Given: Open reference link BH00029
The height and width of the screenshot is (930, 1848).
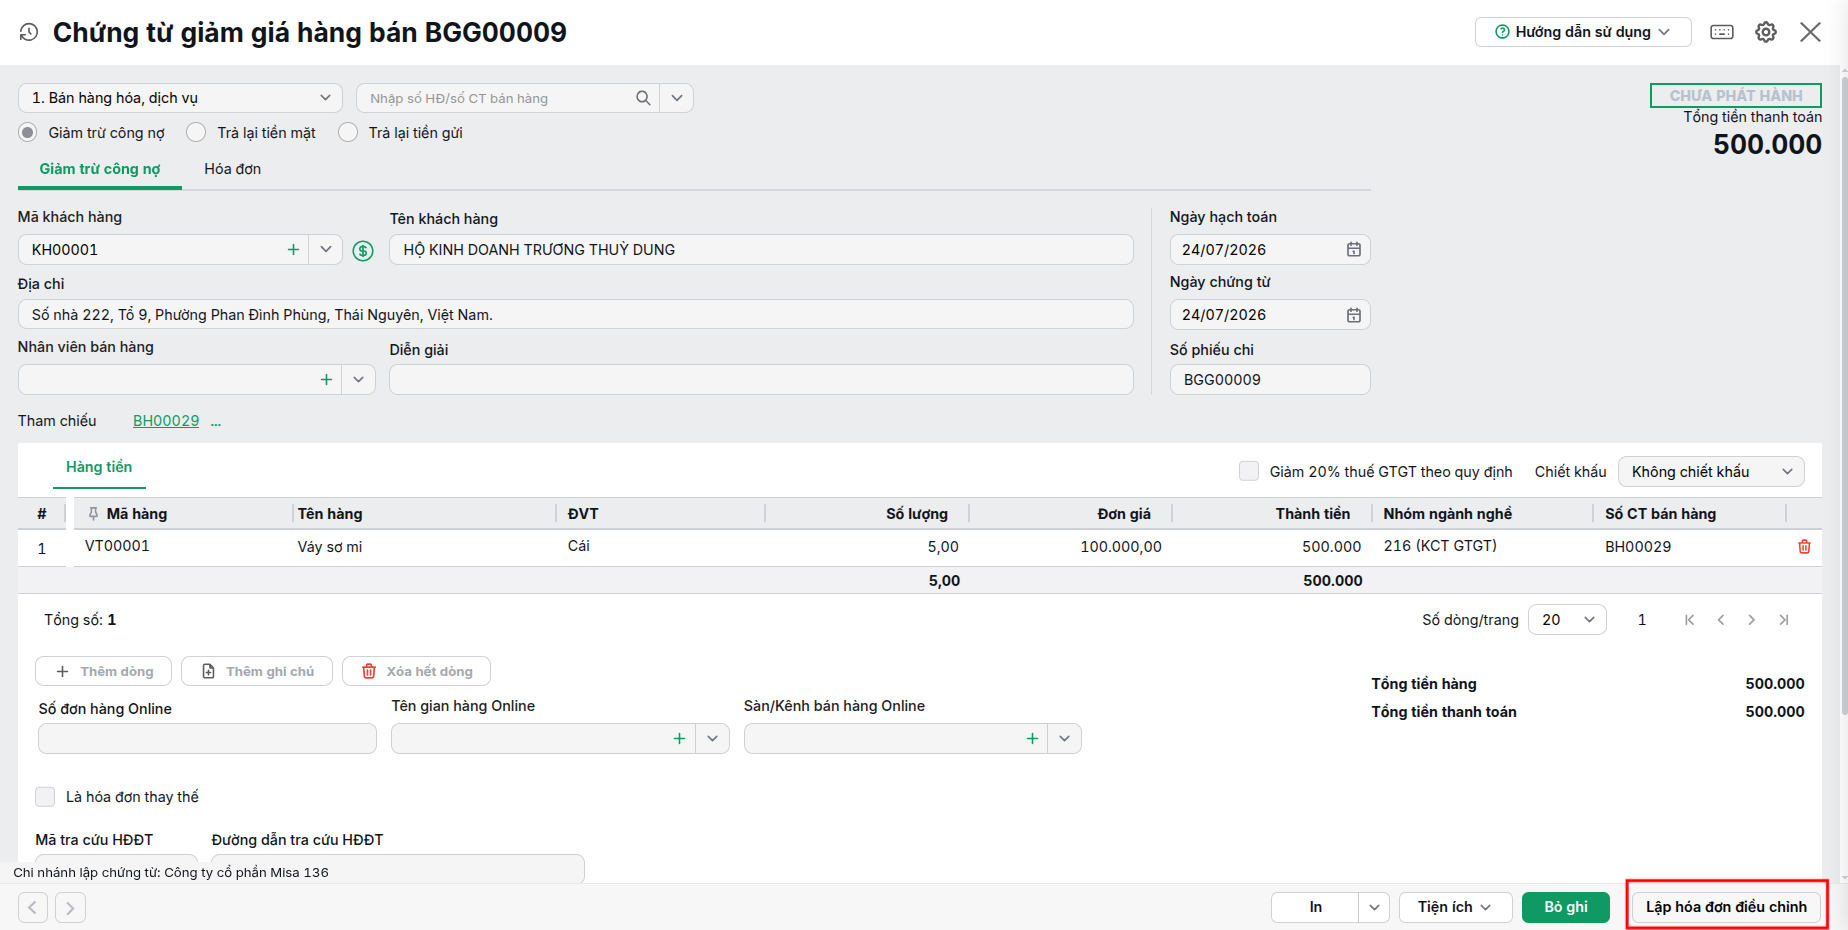Looking at the screenshot, I should click(x=166, y=421).
